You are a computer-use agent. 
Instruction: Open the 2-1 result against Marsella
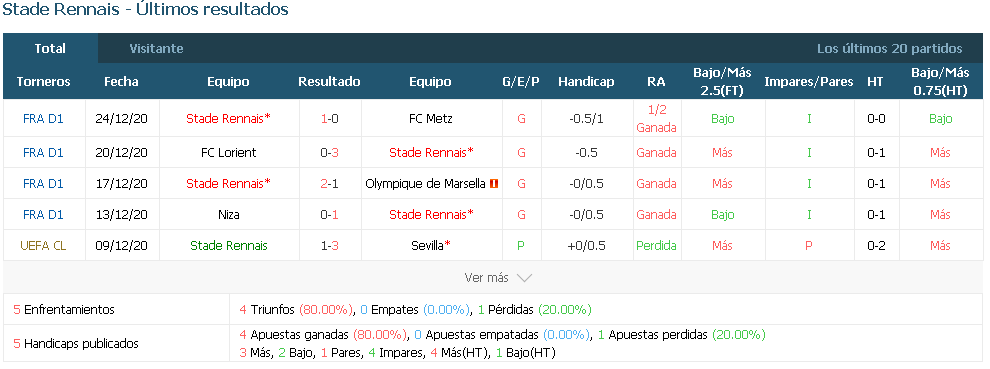(x=330, y=184)
